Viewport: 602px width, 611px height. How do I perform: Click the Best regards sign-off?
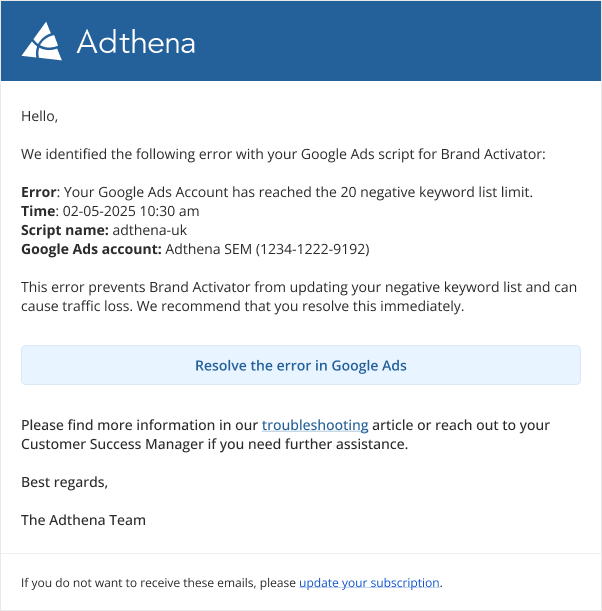coord(64,482)
